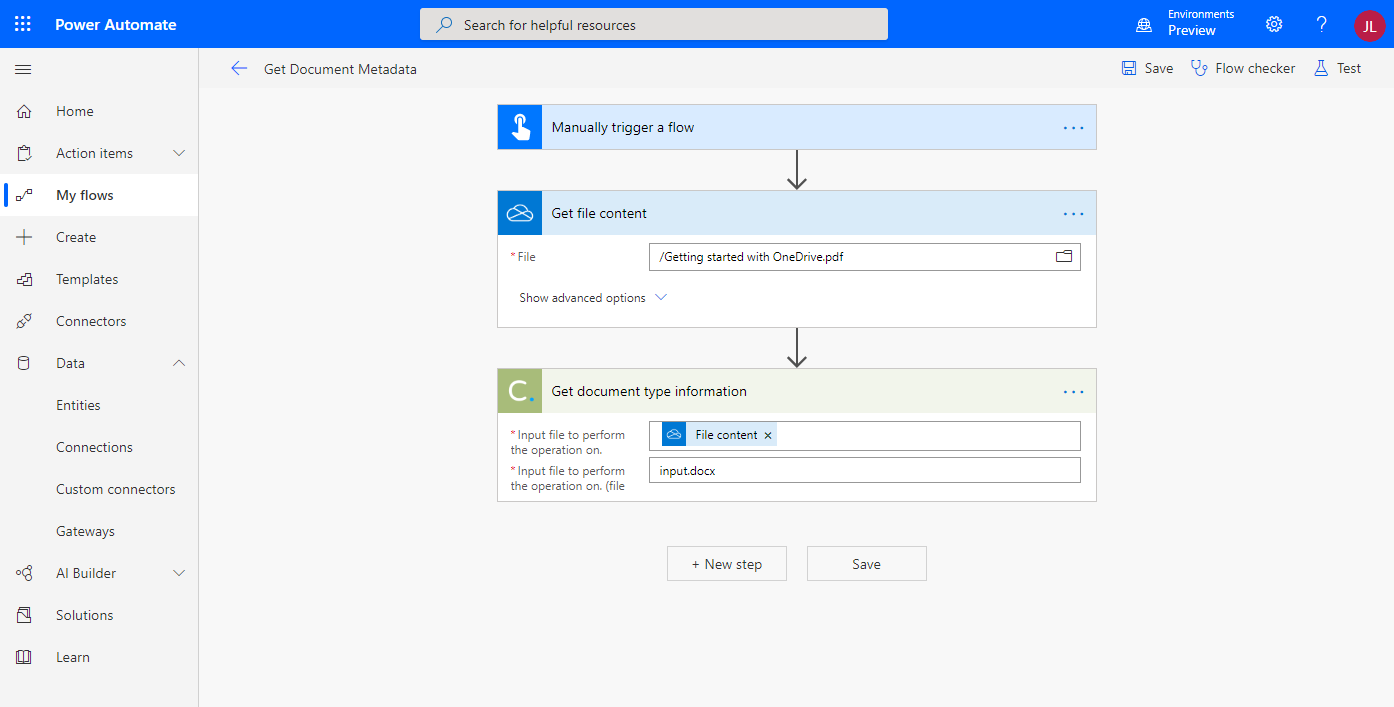Click the manual trigger icon
Screen dimensions: 1394x707
[519, 126]
